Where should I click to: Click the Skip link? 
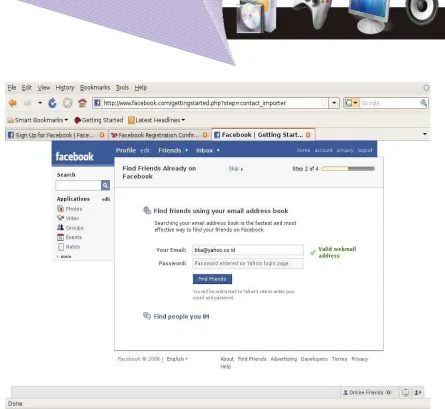pyautogui.click(x=236, y=169)
